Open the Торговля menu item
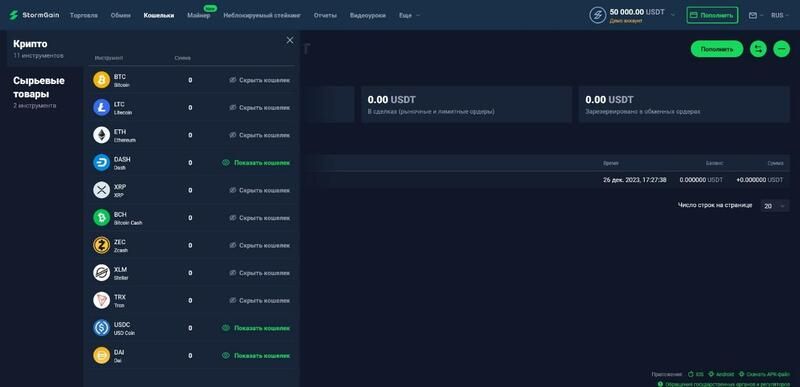Image resolution: width=800 pixels, height=387 pixels. pos(84,15)
